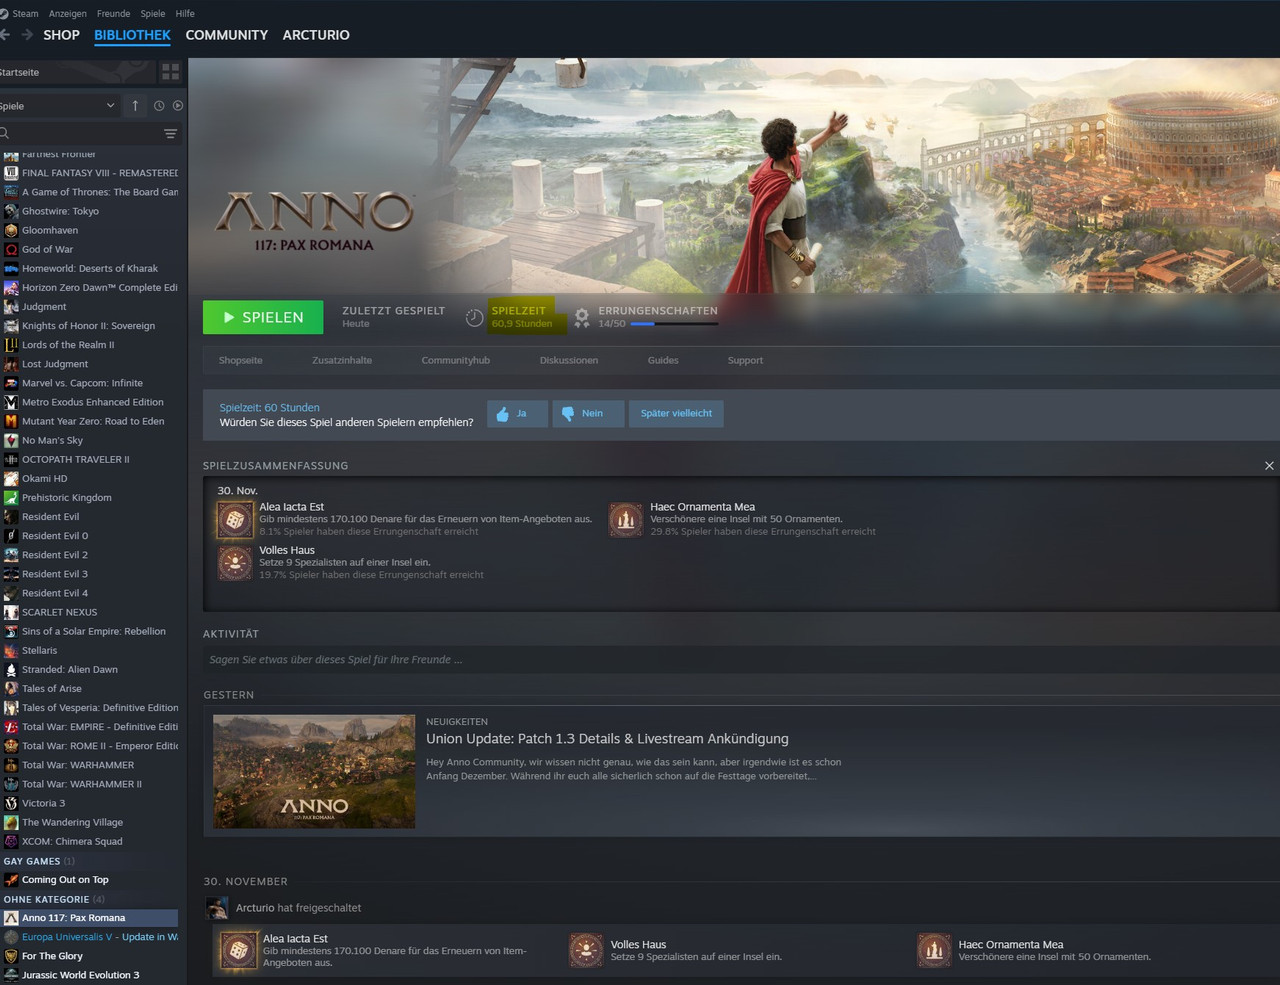
Task: Select Europa Universalis V in library
Action: [x=89, y=937]
